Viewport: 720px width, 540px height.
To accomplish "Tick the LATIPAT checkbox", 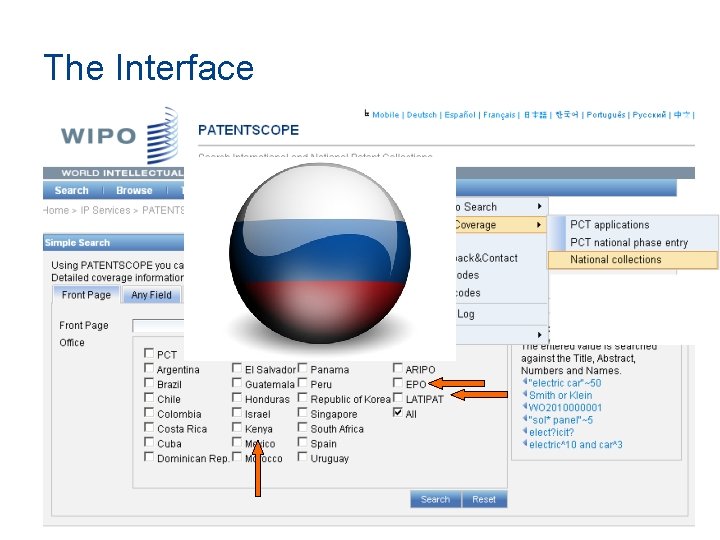I will [x=398, y=398].
